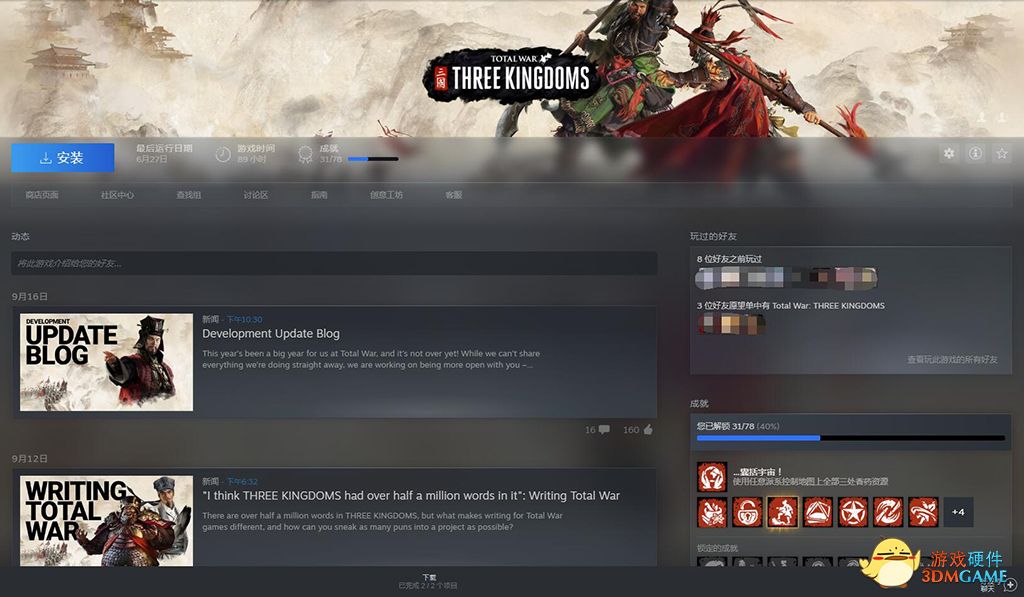Click the Writing Total War summary text
The width and height of the screenshot is (1024, 597).
click(382, 521)
